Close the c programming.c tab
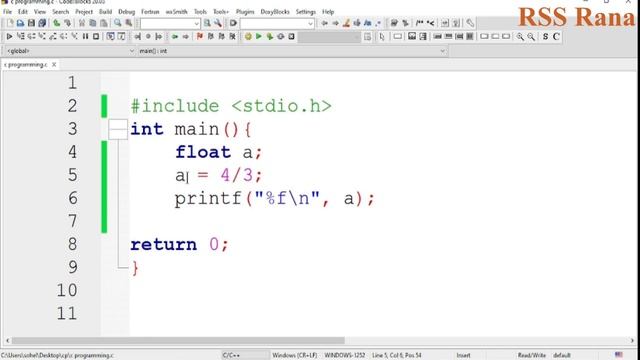Viewport: 640px width, 360px height. [x=54, y=65]
